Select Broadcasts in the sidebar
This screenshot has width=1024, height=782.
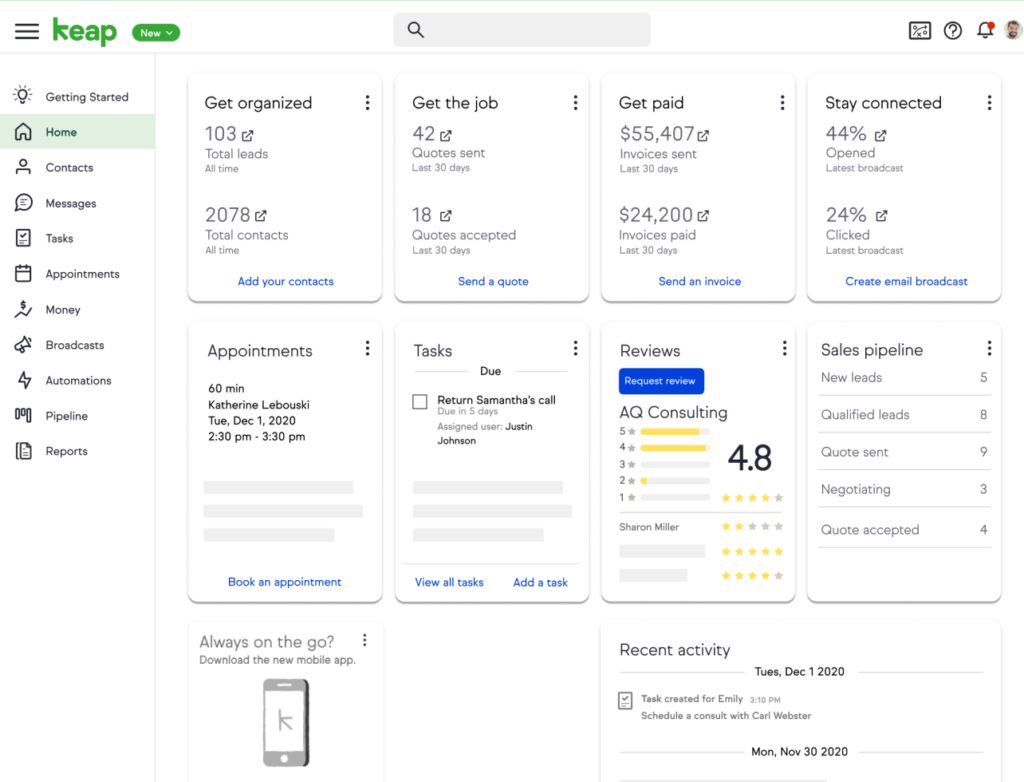click(74, 345)
